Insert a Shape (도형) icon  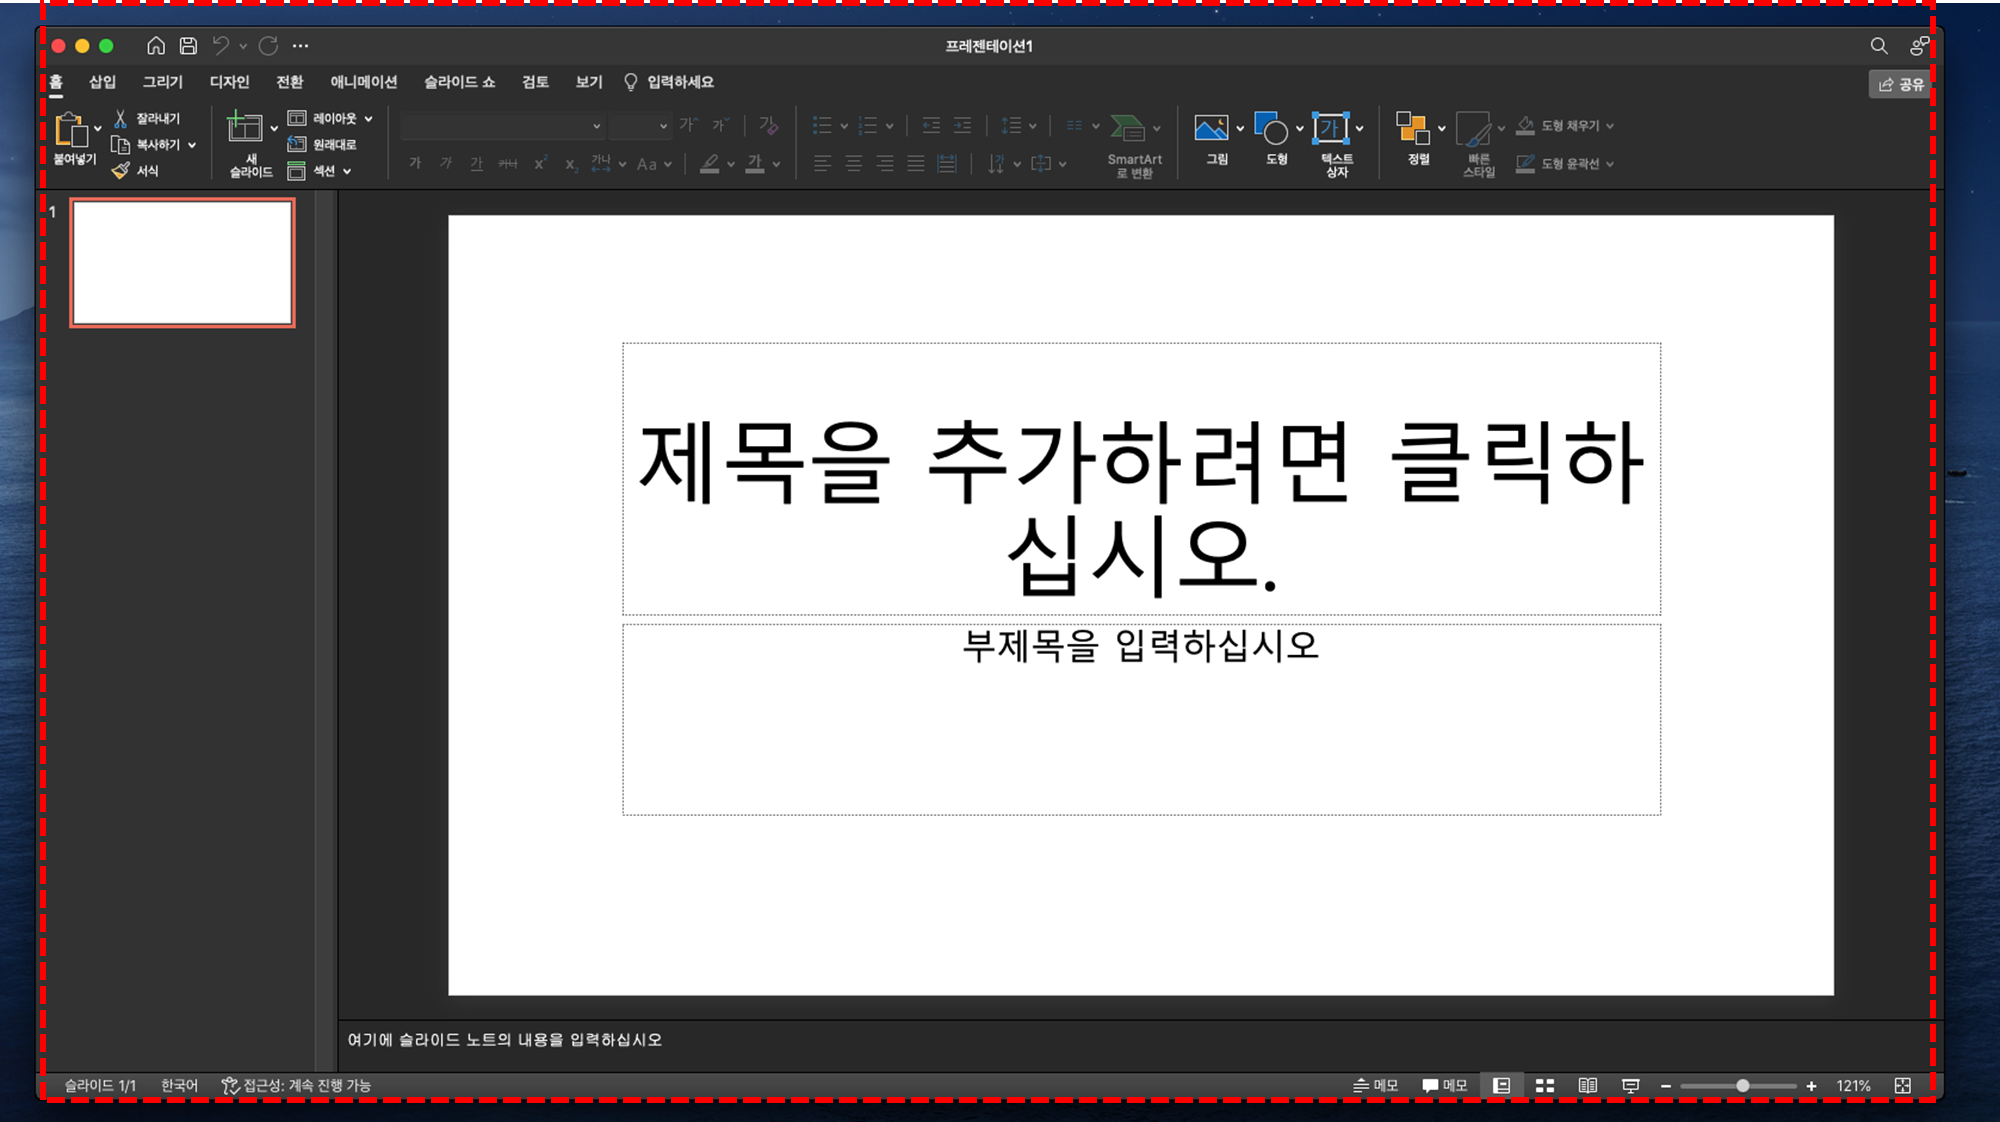click(1271, 128)
